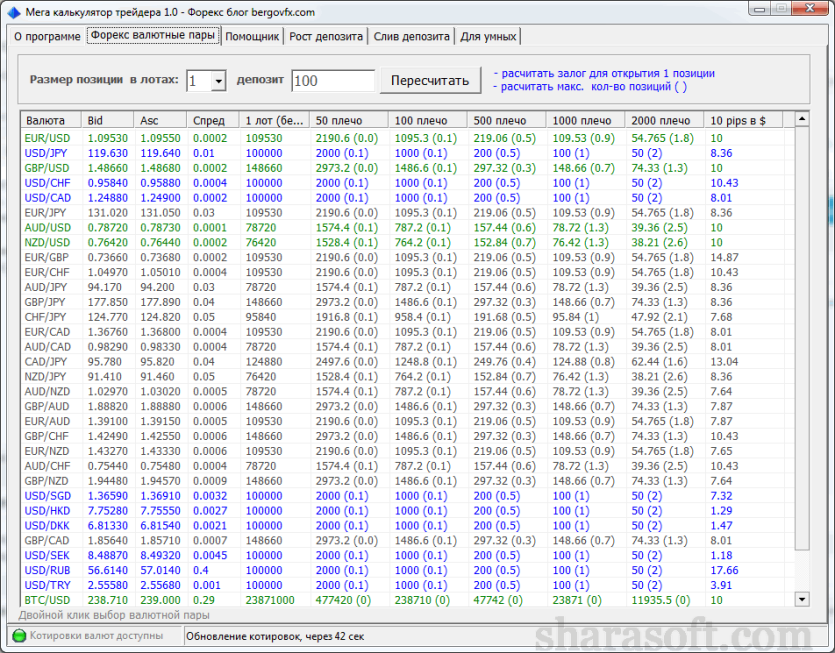Select the EUR/NZD pair
Screen dimensions: 835x653
[407, 451]
